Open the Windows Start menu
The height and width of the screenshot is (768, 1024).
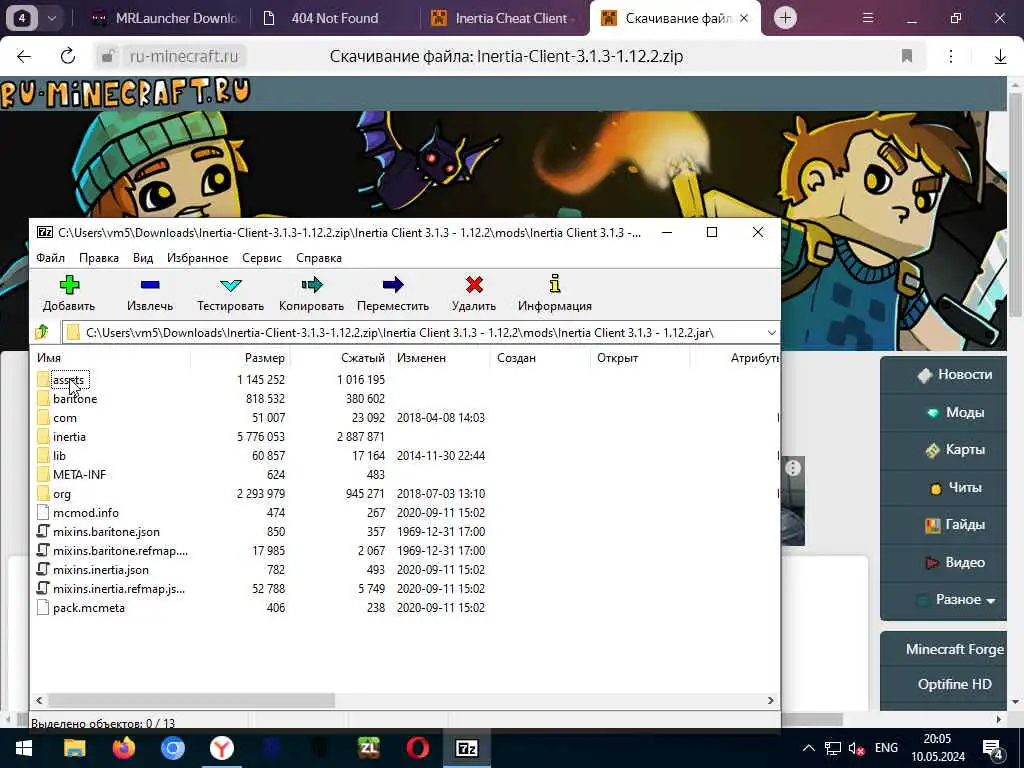(x=24, y=748)
